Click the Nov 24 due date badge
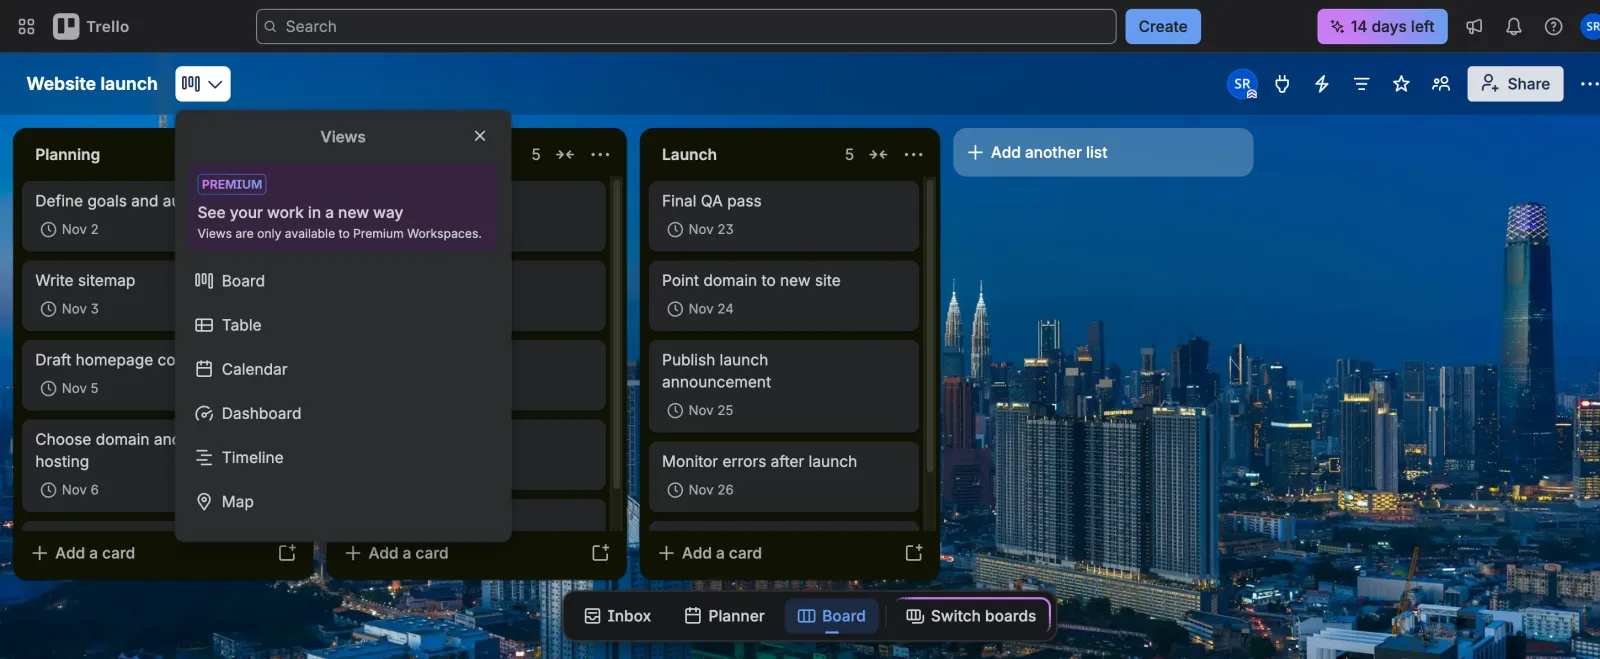This screenshot has width=1600, height=659. 700,309
